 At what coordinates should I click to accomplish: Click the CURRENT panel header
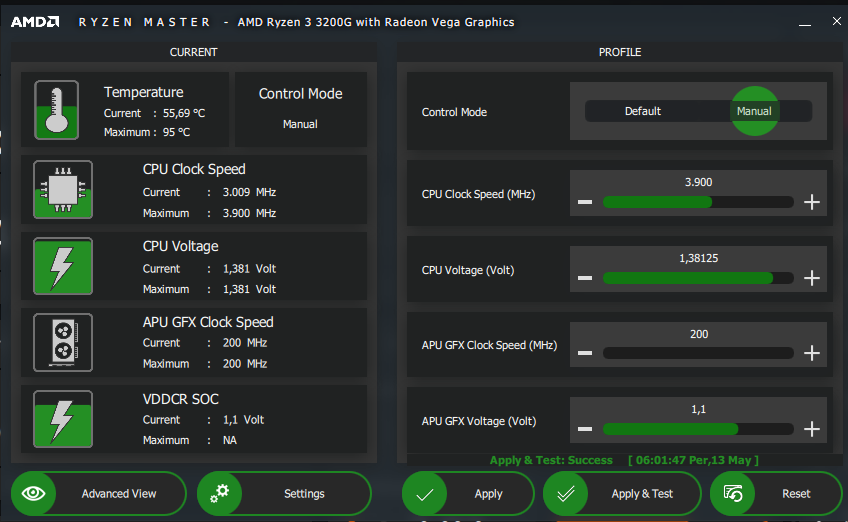coord(194,52)
